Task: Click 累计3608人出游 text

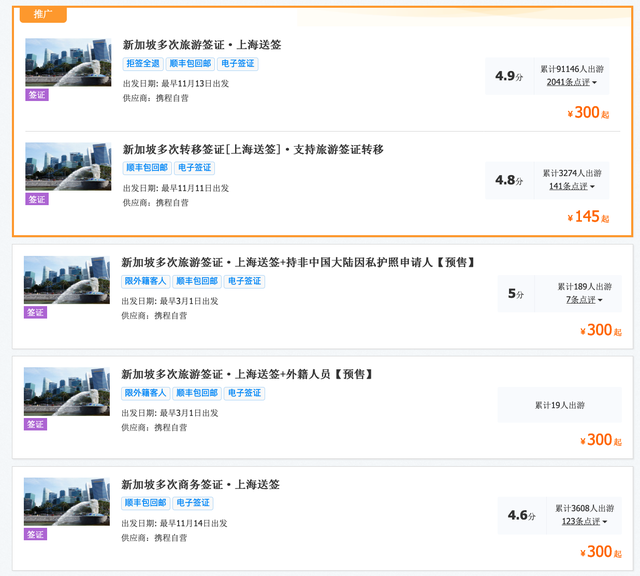Action: tap(584, 508)
